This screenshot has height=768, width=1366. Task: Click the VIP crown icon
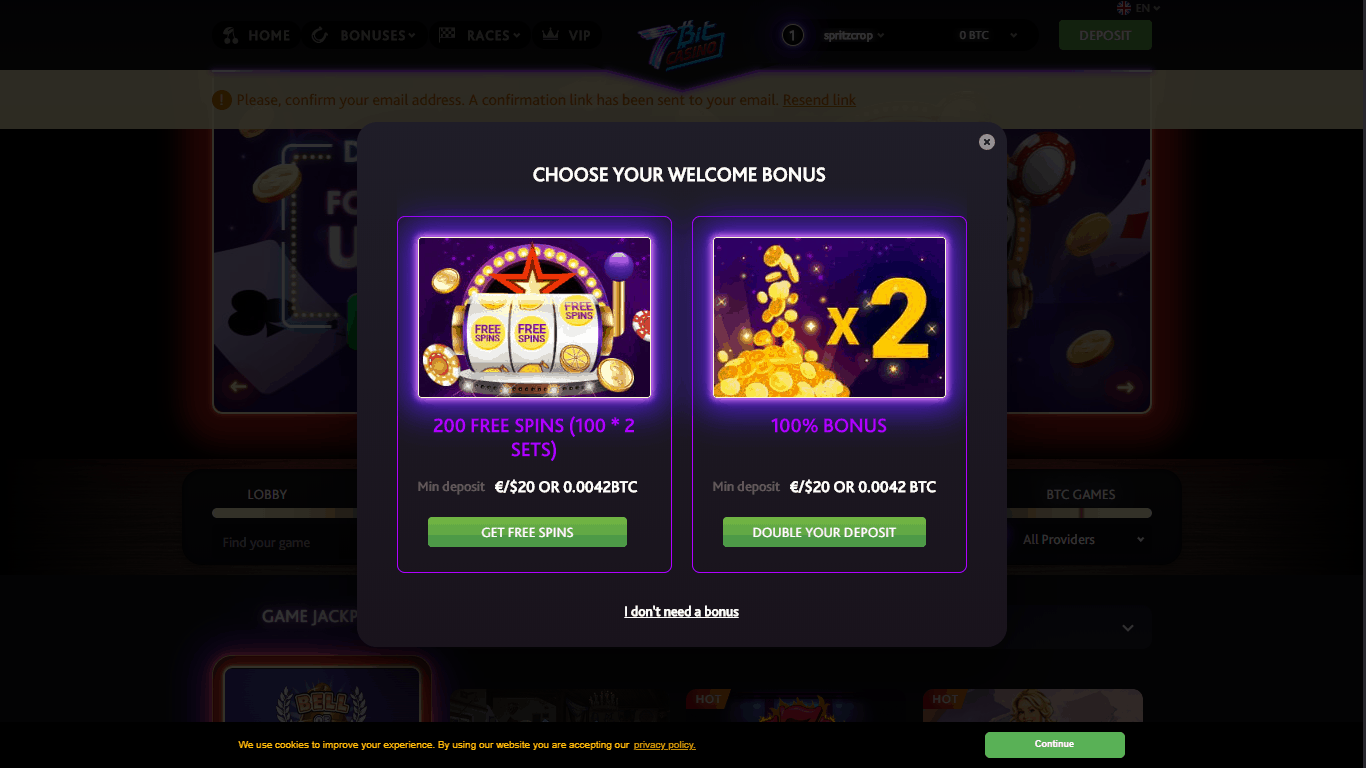pos(550,35)
